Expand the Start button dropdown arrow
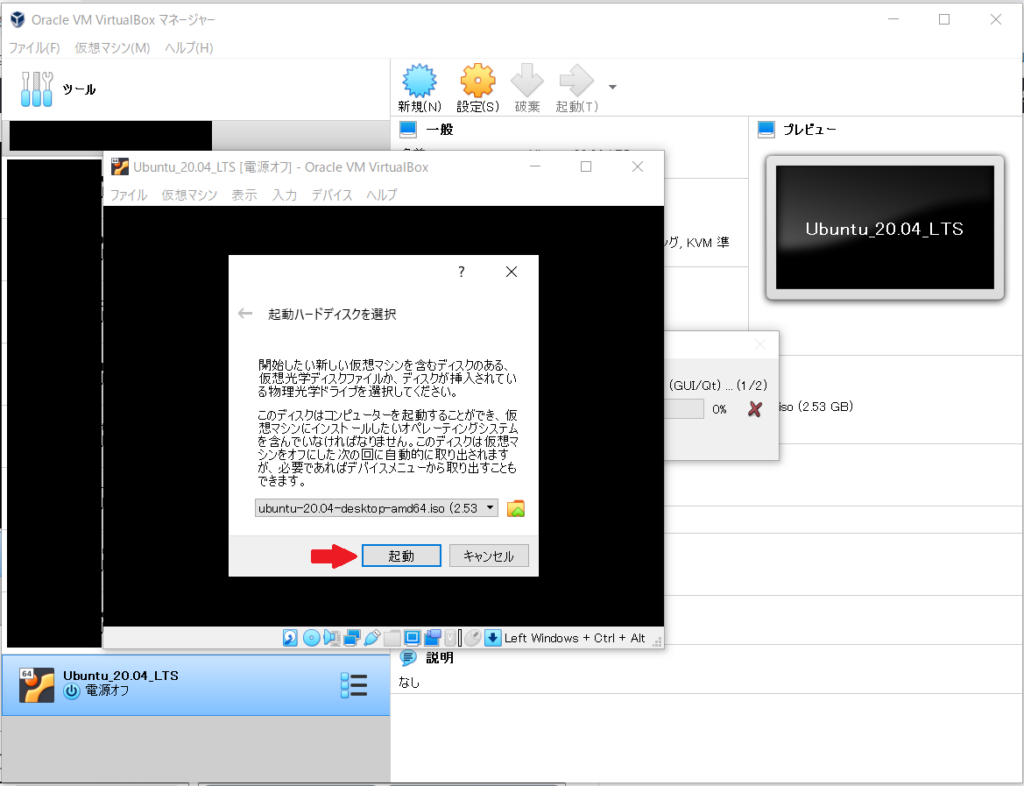This screenshot has width=1024, height=786. click(613, 87)
